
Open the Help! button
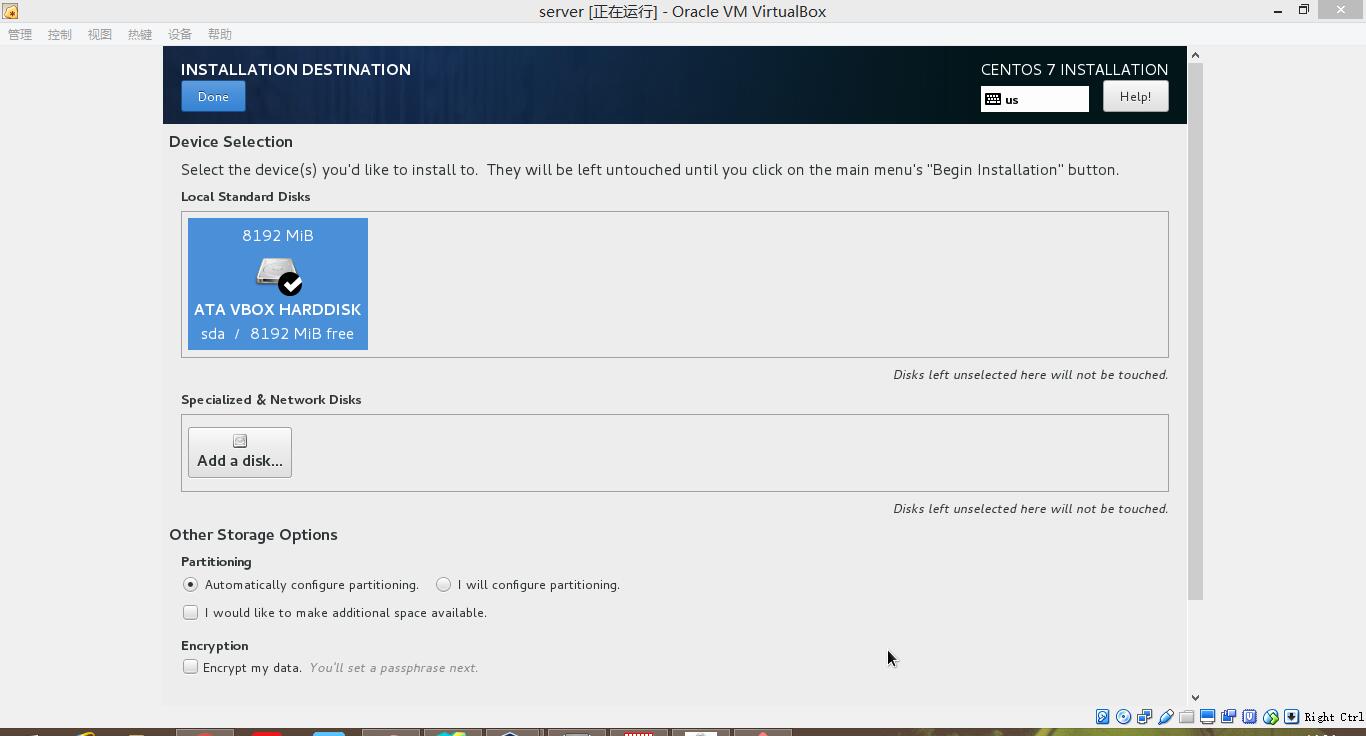tap(1135, 97)
